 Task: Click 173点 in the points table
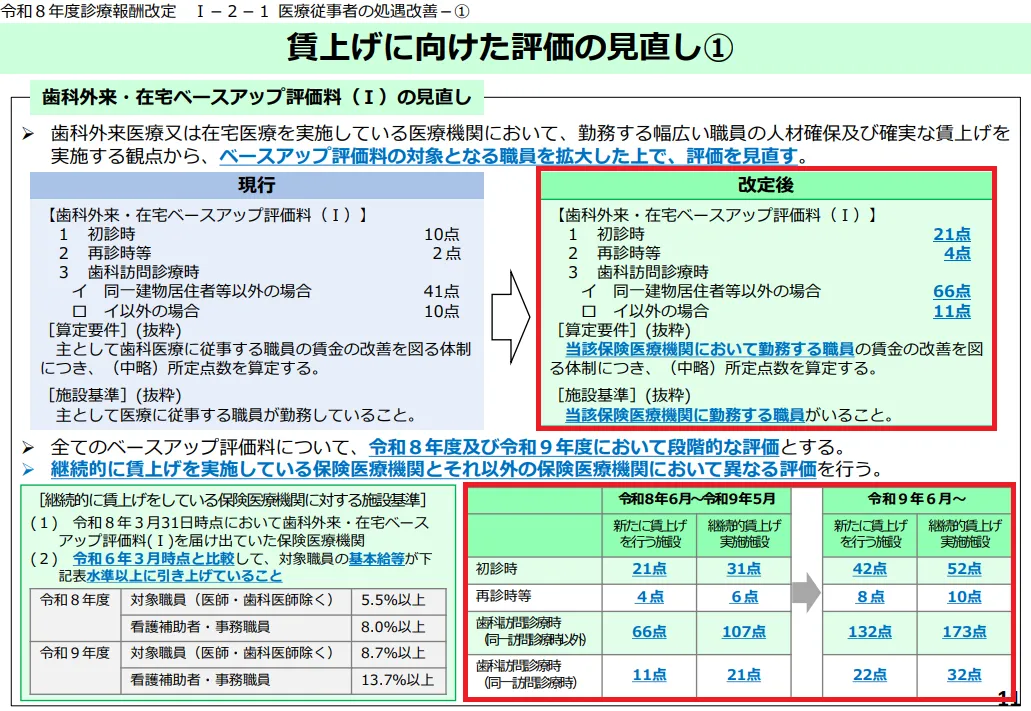pyautogui.click(x=965, y=631)
